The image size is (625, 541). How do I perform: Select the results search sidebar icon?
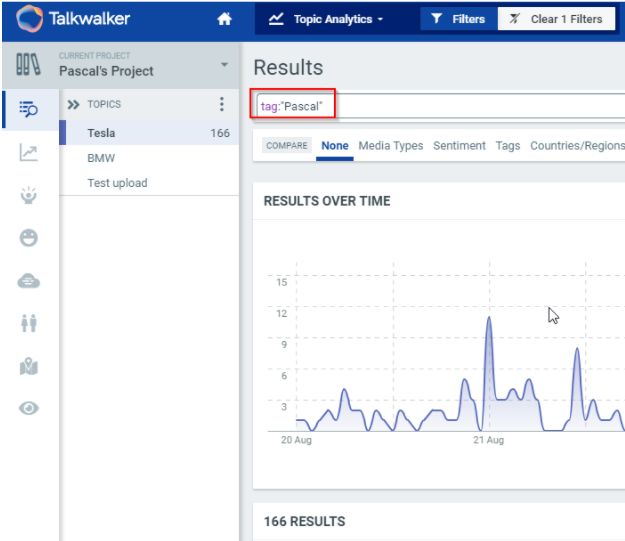pyautogui.click(x=28, y=109)
